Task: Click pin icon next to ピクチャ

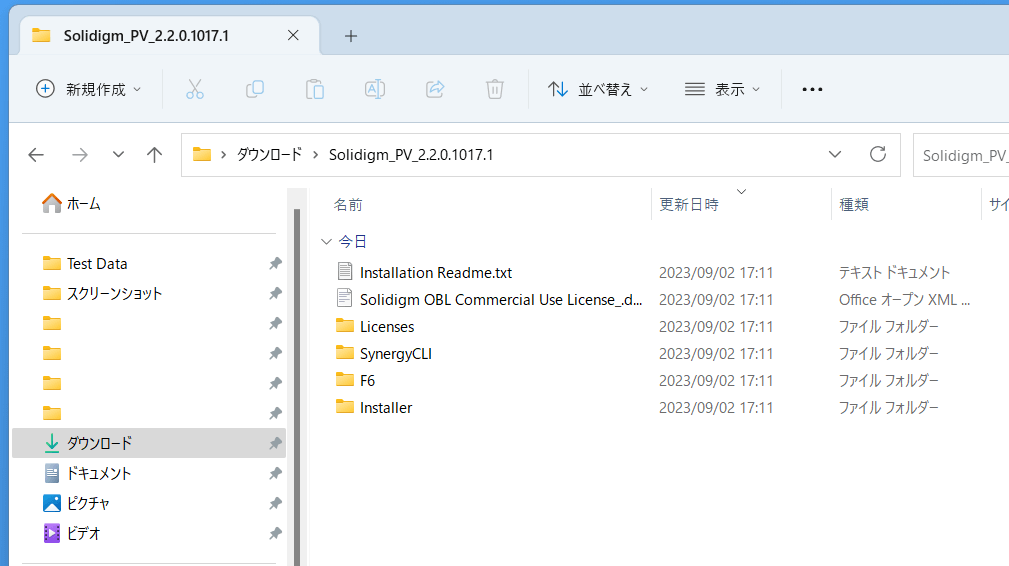Action: tap(275, 503)
